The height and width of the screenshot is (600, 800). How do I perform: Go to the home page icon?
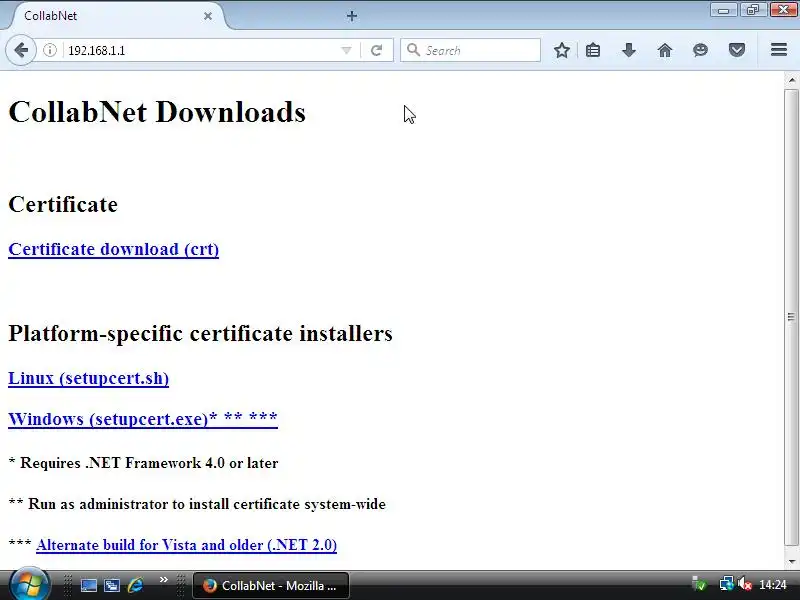tap(665, 50)
